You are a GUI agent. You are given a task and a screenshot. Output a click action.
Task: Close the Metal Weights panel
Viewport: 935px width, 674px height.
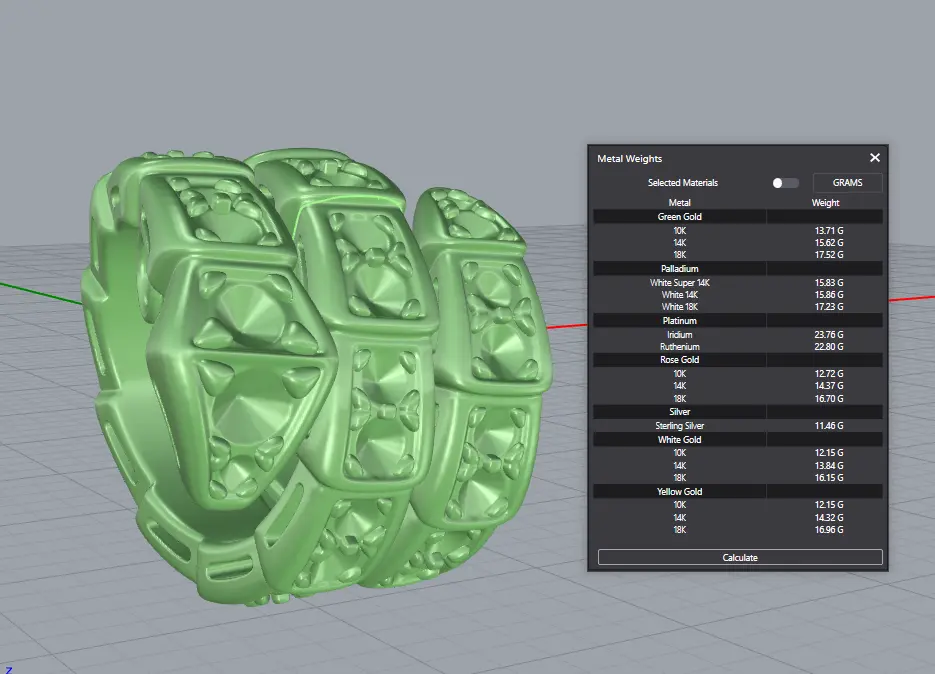click(875, 158)
